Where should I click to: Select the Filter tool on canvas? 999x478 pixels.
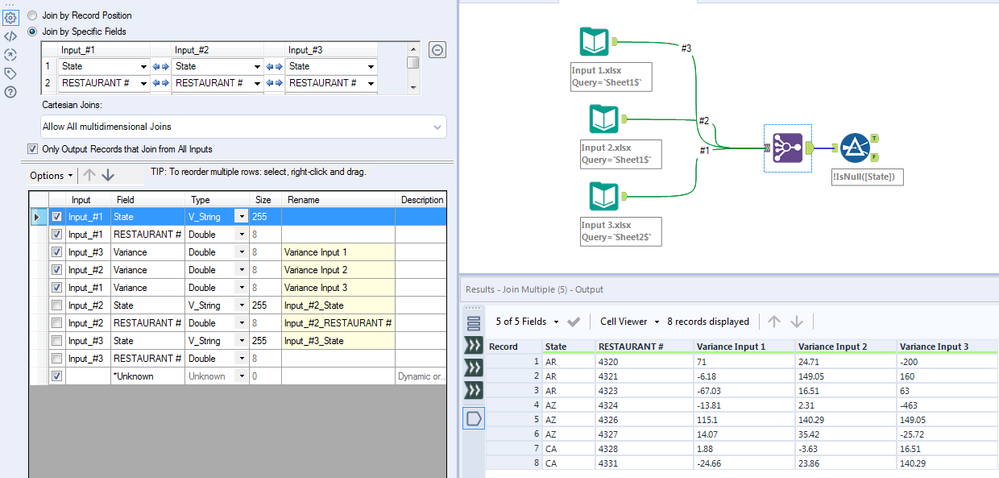point(855,148)
